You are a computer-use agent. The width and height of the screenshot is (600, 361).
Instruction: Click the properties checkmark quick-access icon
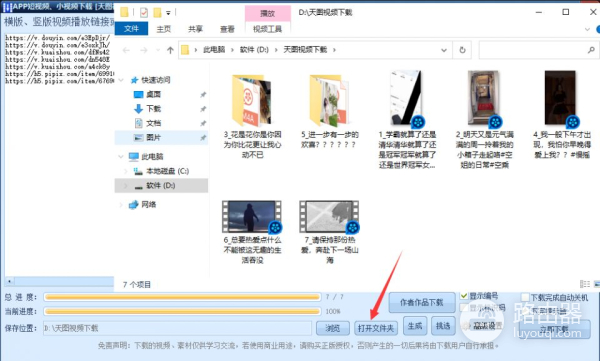coord(143,13)
